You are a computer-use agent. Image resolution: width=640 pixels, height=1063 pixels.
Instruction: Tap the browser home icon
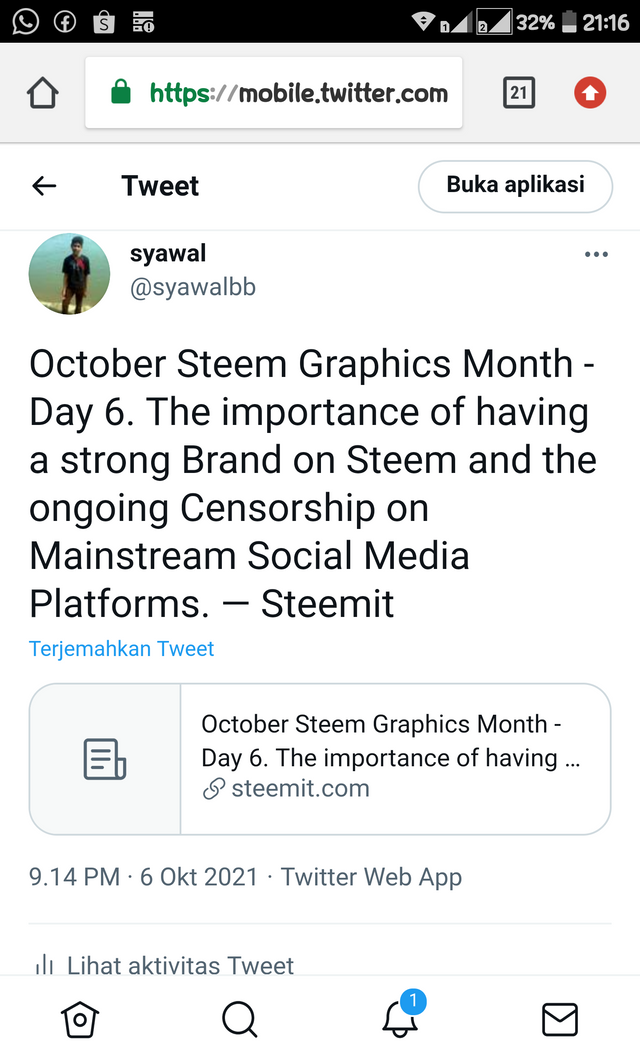[43, 93]
